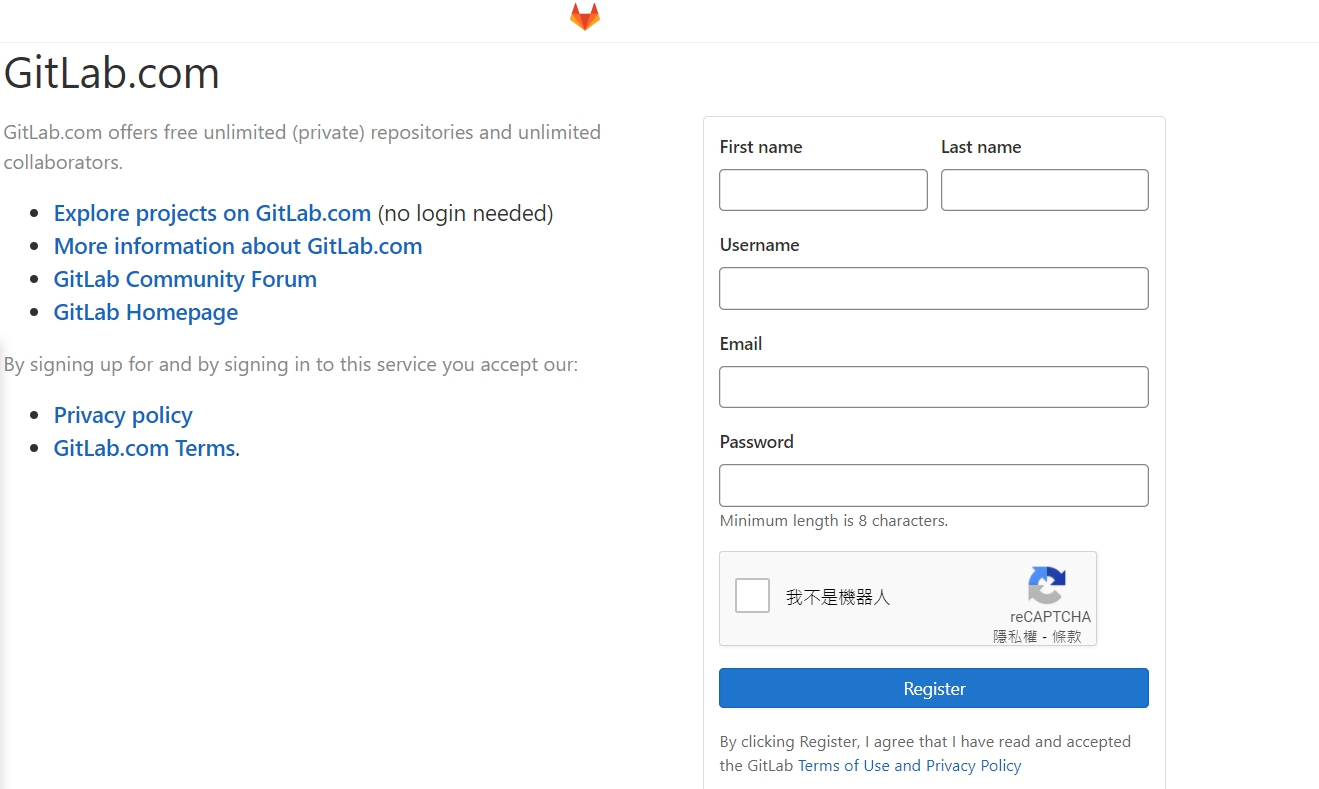Viewport: 1319px width, 789px height.
Task: Go to the GitLab Homepage link
Action: [146, 312]
